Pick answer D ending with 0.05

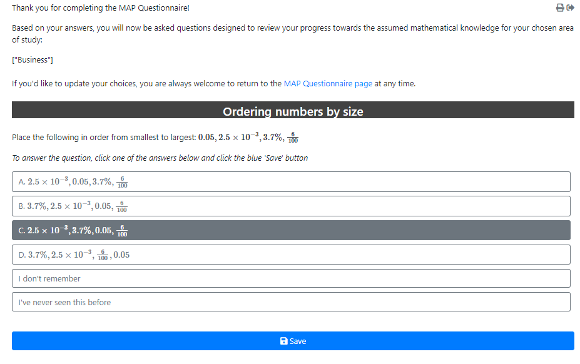click(291, 255)
